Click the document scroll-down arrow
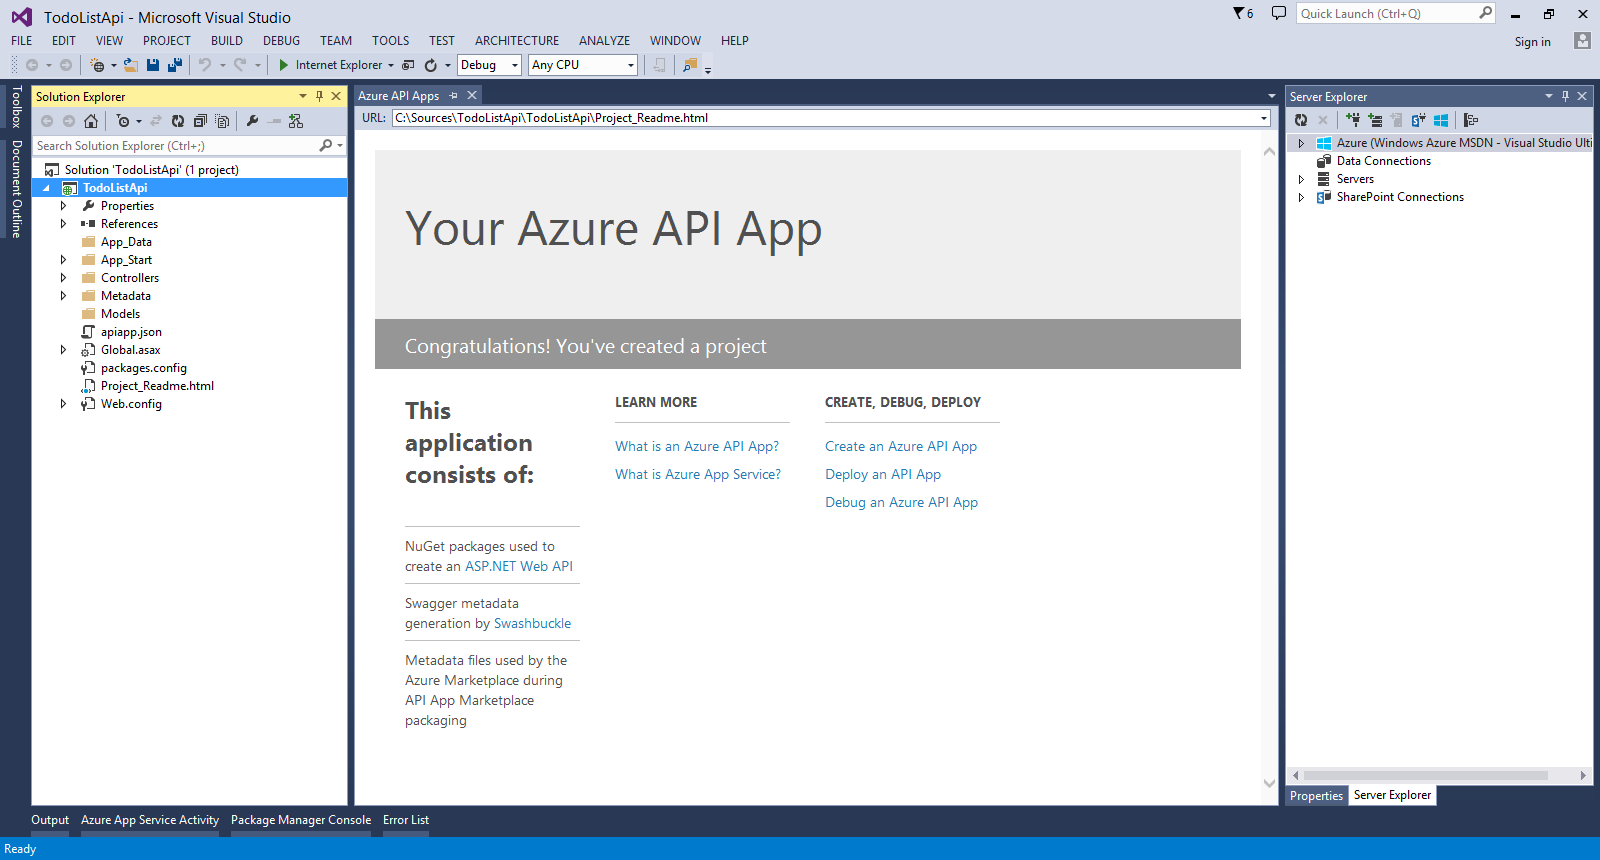This screenshot has height=860, width=1600. tap(1269, 784)
